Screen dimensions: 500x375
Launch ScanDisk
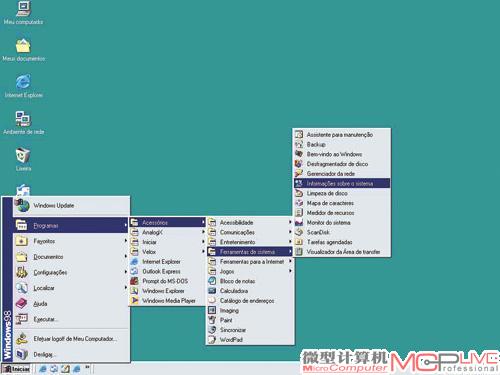[342, 232]
